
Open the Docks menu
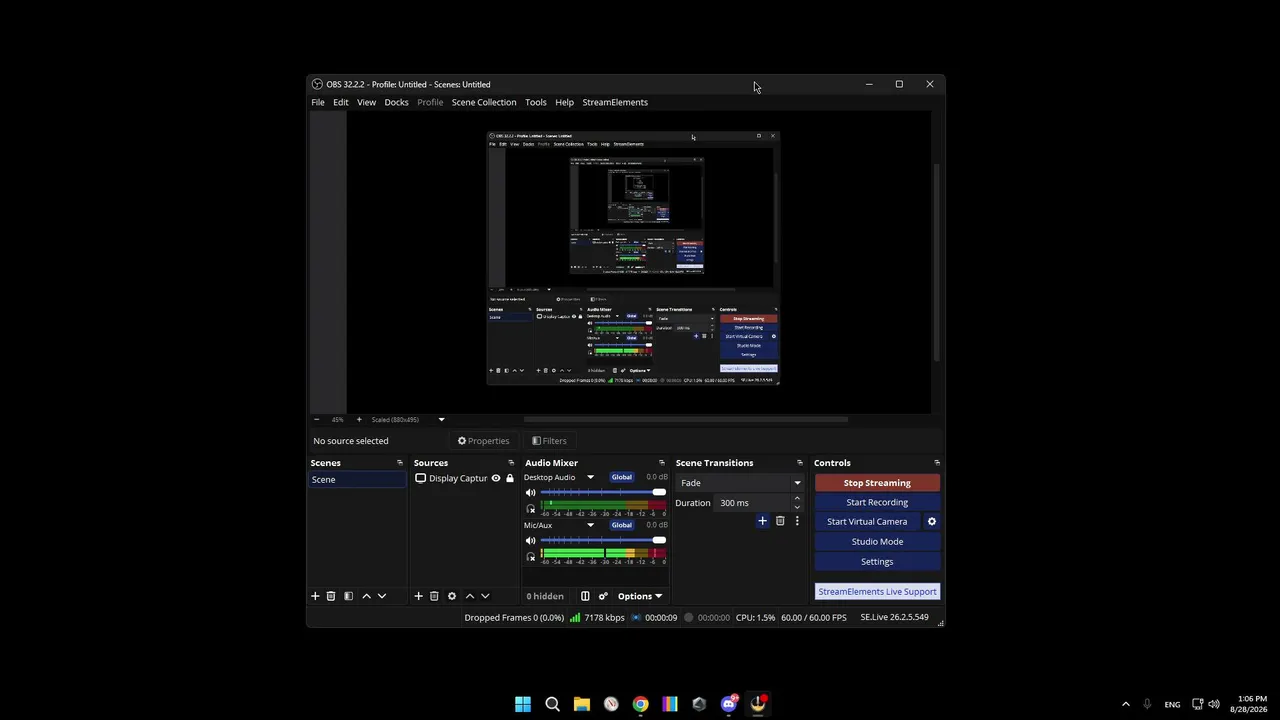397,102
